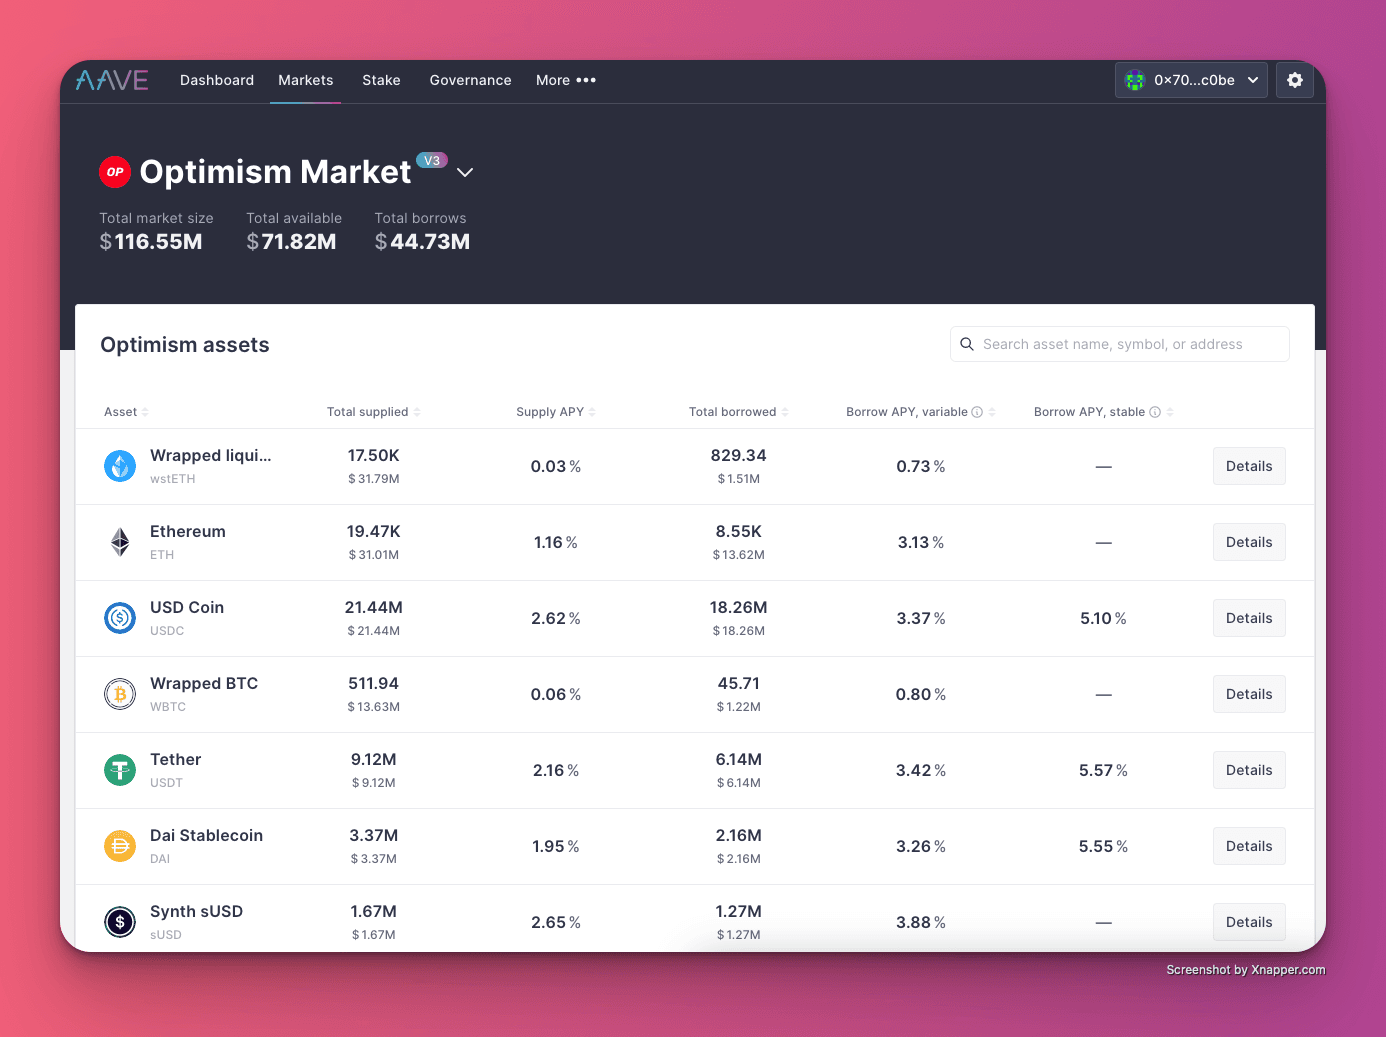The image size is (1386, 1037).
Task: Expand the Optimism Market selector chevron
Action: point(465,172)
